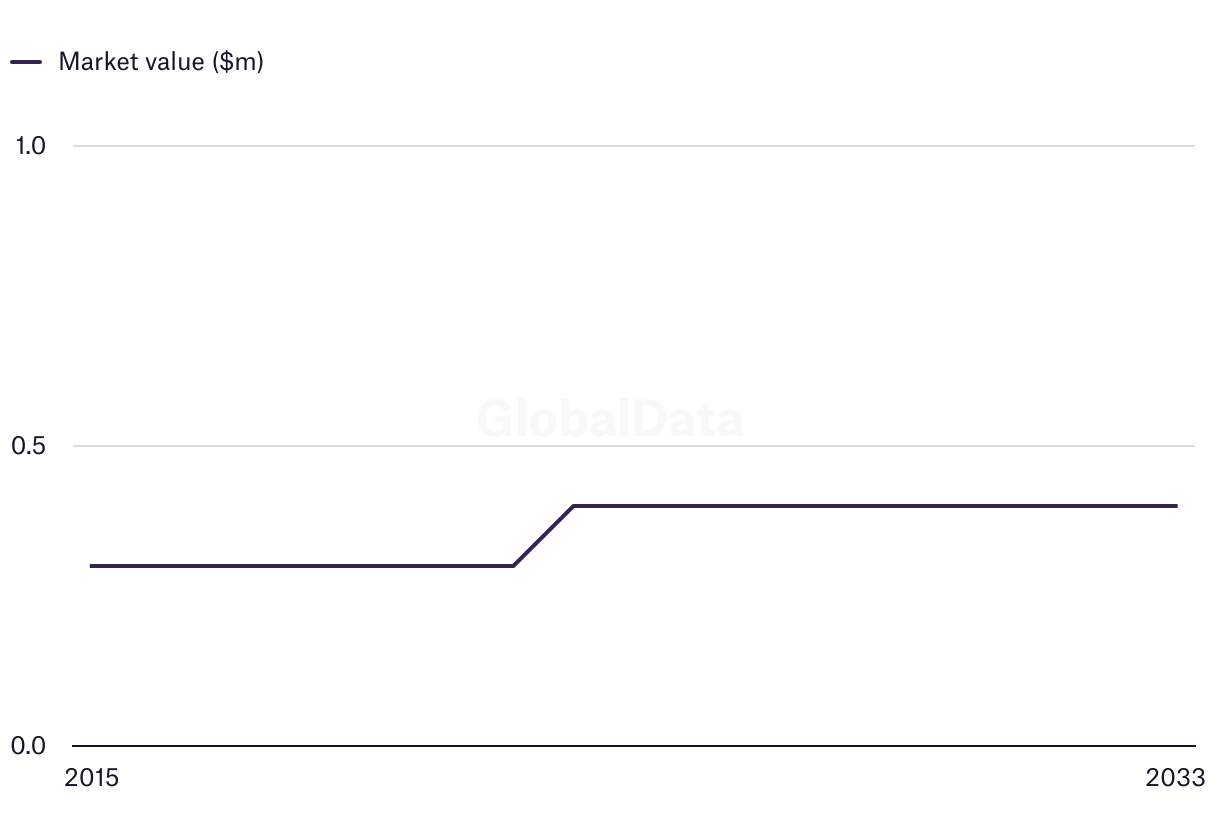Click the x-axis baseline
The width and height of the screenshot is (1220, 836).
coord(634,746)
